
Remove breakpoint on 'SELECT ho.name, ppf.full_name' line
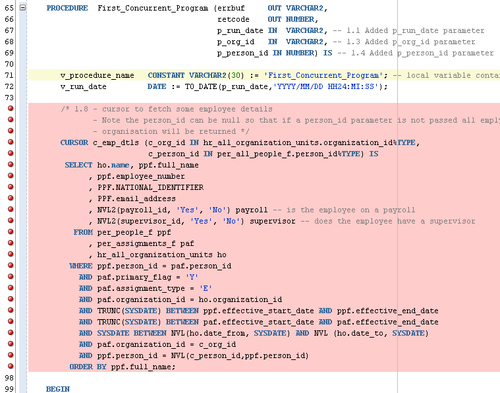(x=11, y=164)
